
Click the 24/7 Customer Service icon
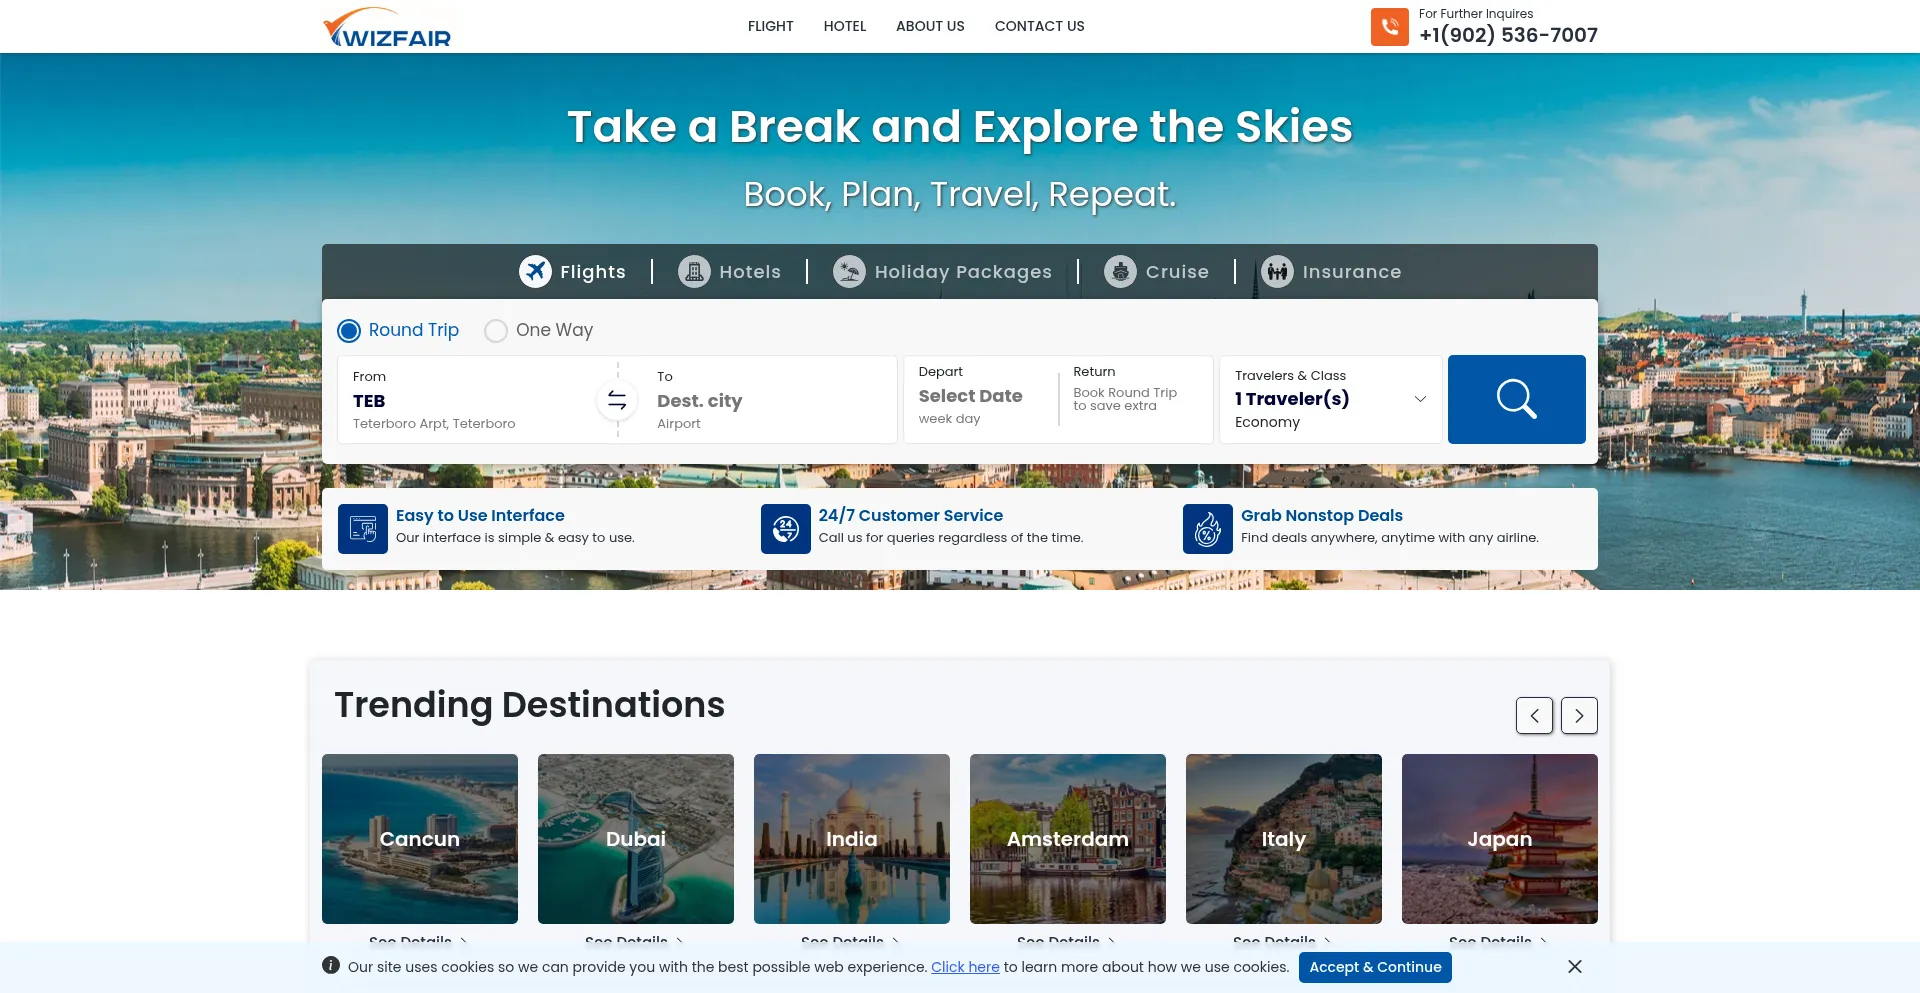(x=785, y=529)
